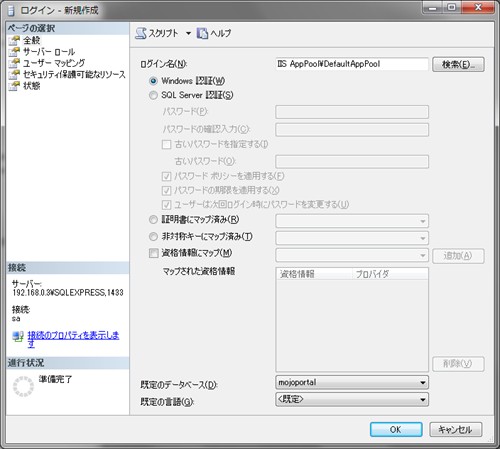Open the certificate mapping dropdown

tap(352, 221)
